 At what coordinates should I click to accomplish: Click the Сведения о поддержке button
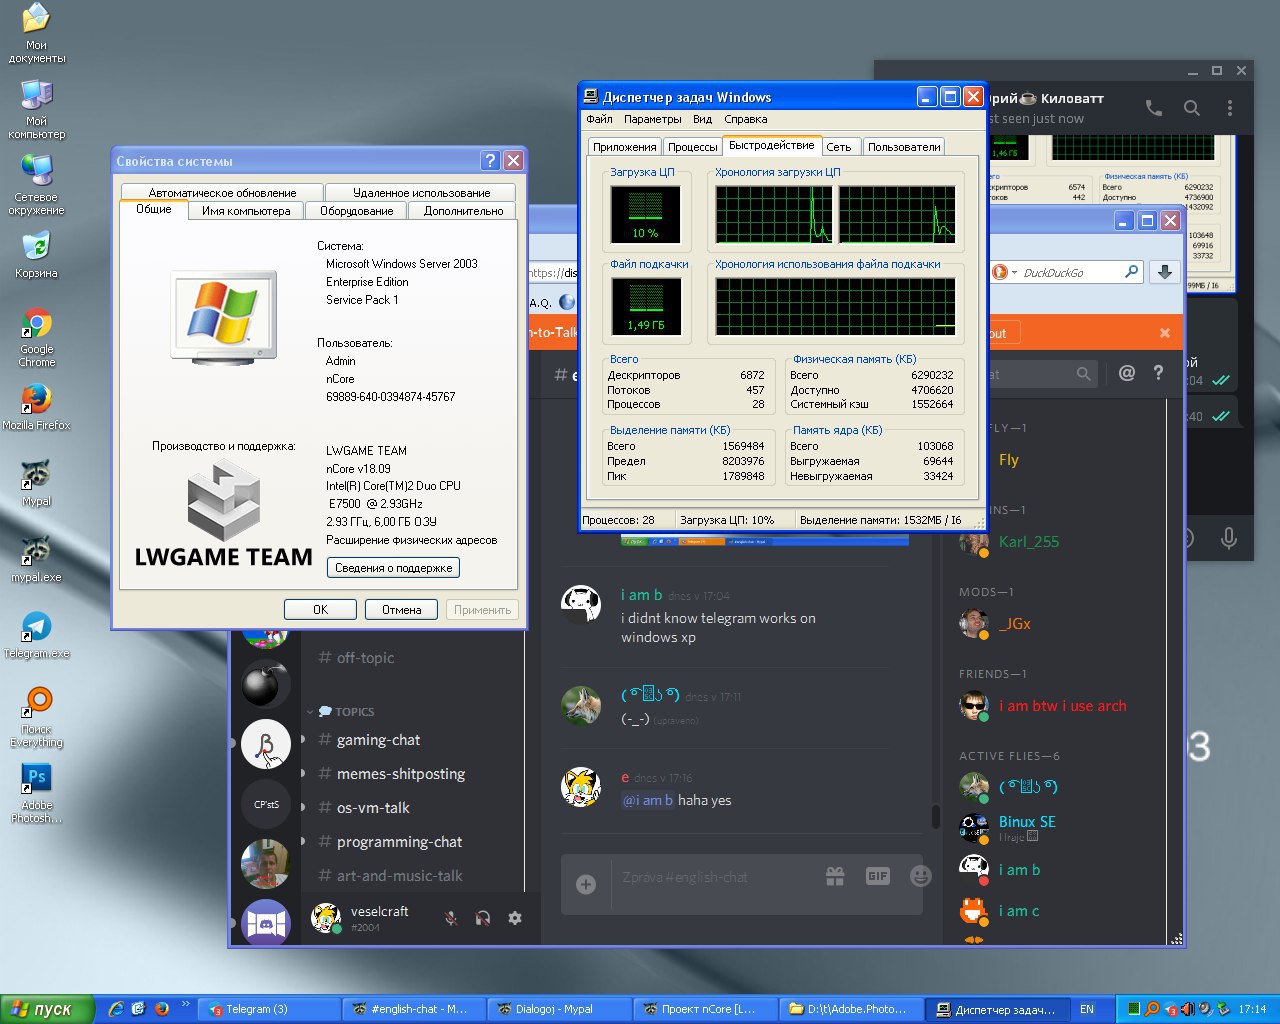pyautogui.click(x=394, y=568)
